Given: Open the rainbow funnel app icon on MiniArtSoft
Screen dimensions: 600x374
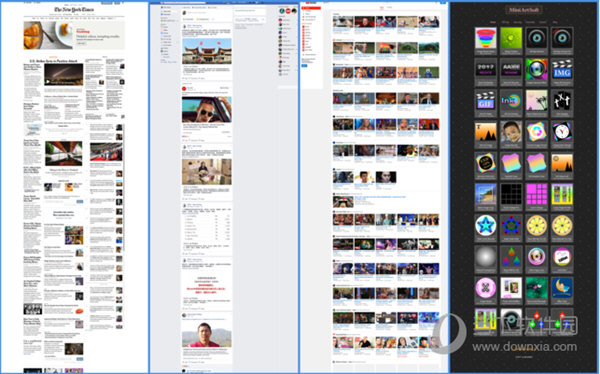Looking at the screenshot, I should click(x=486, y=38).
